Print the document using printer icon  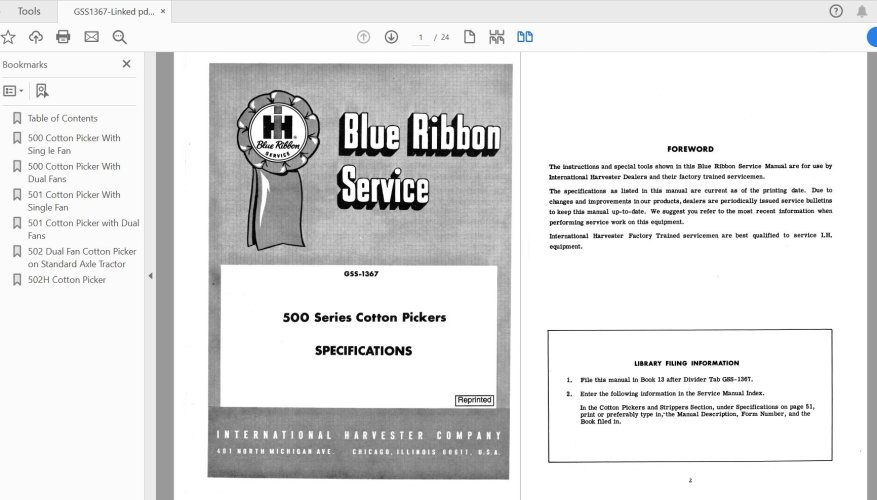coord(63,37)
